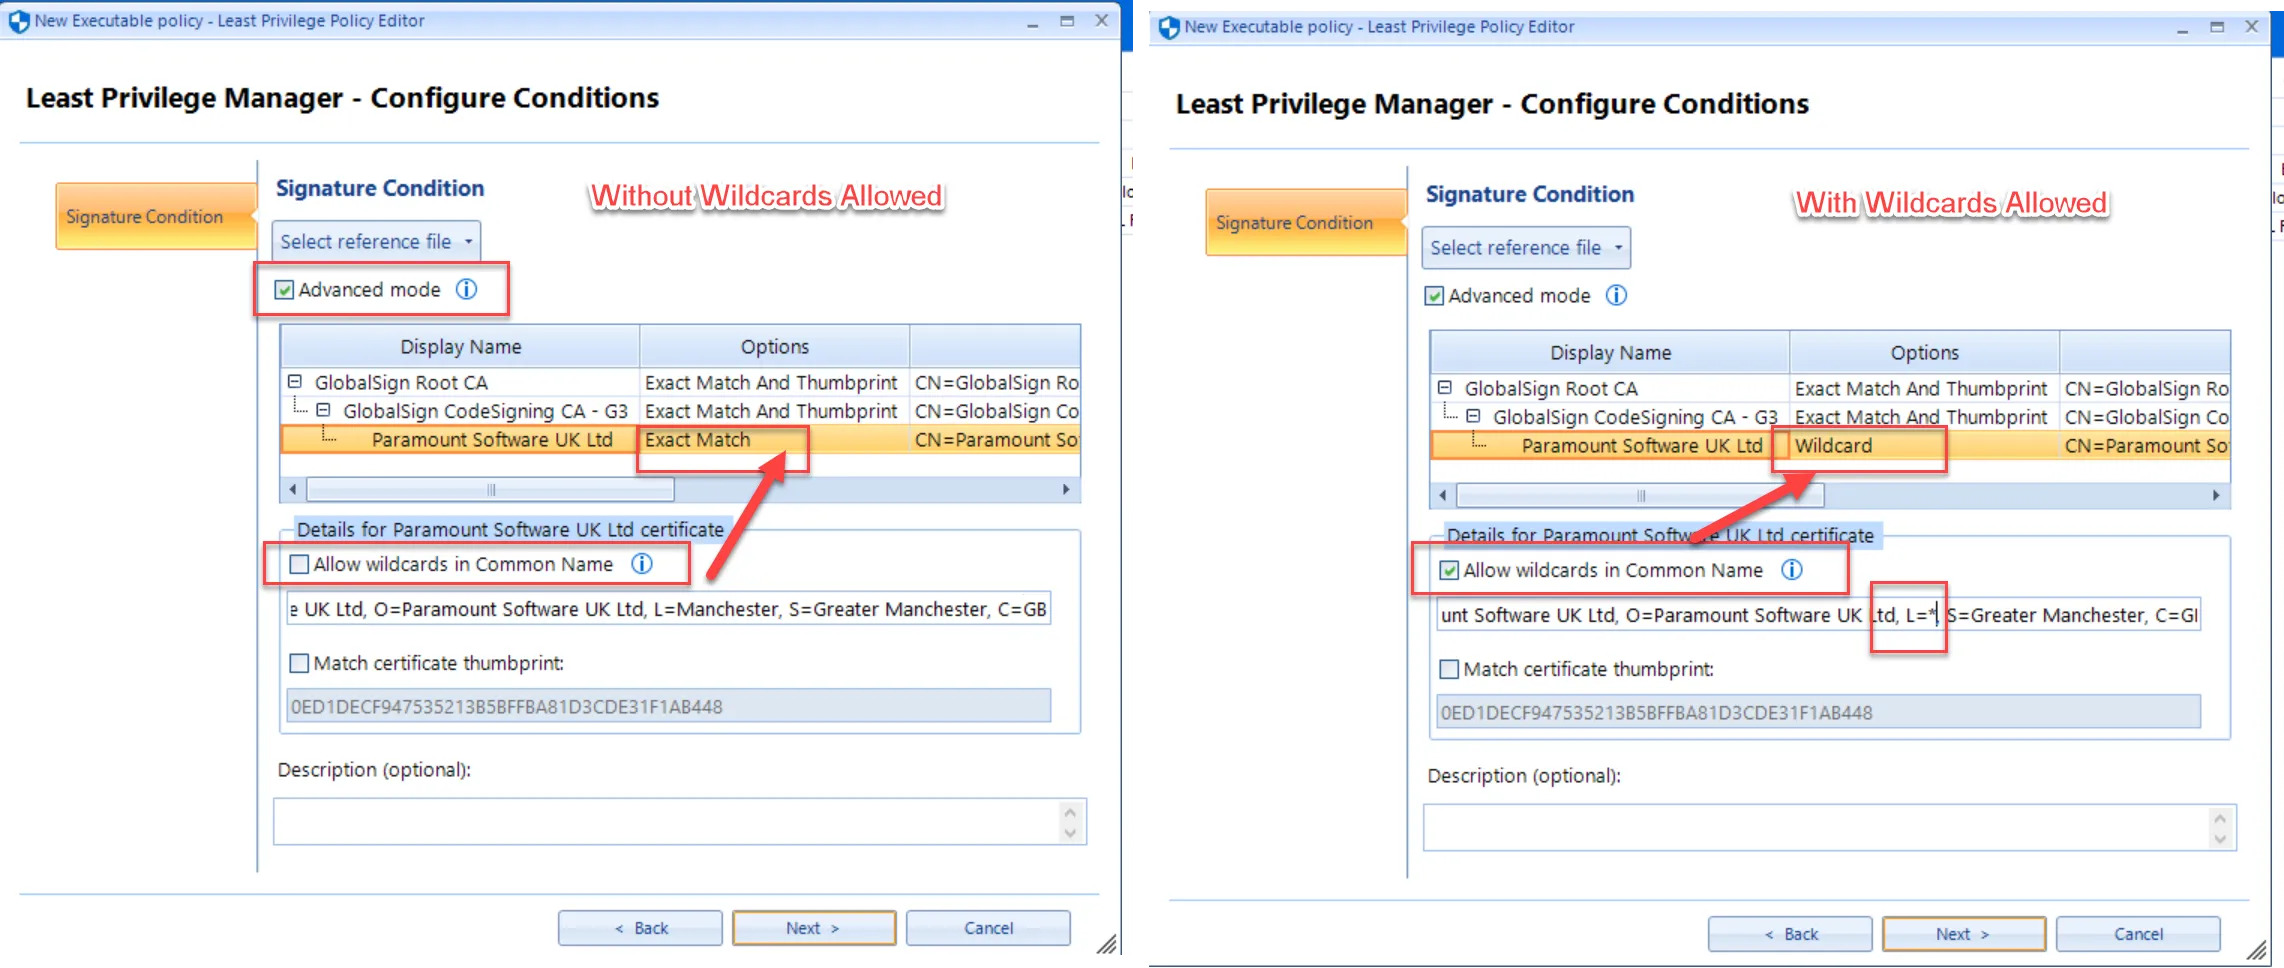Viewport: 2284px width, 968px height.
Task: Enable the unchecked Allow wildcards in Common Name
Action: [299, 564]
